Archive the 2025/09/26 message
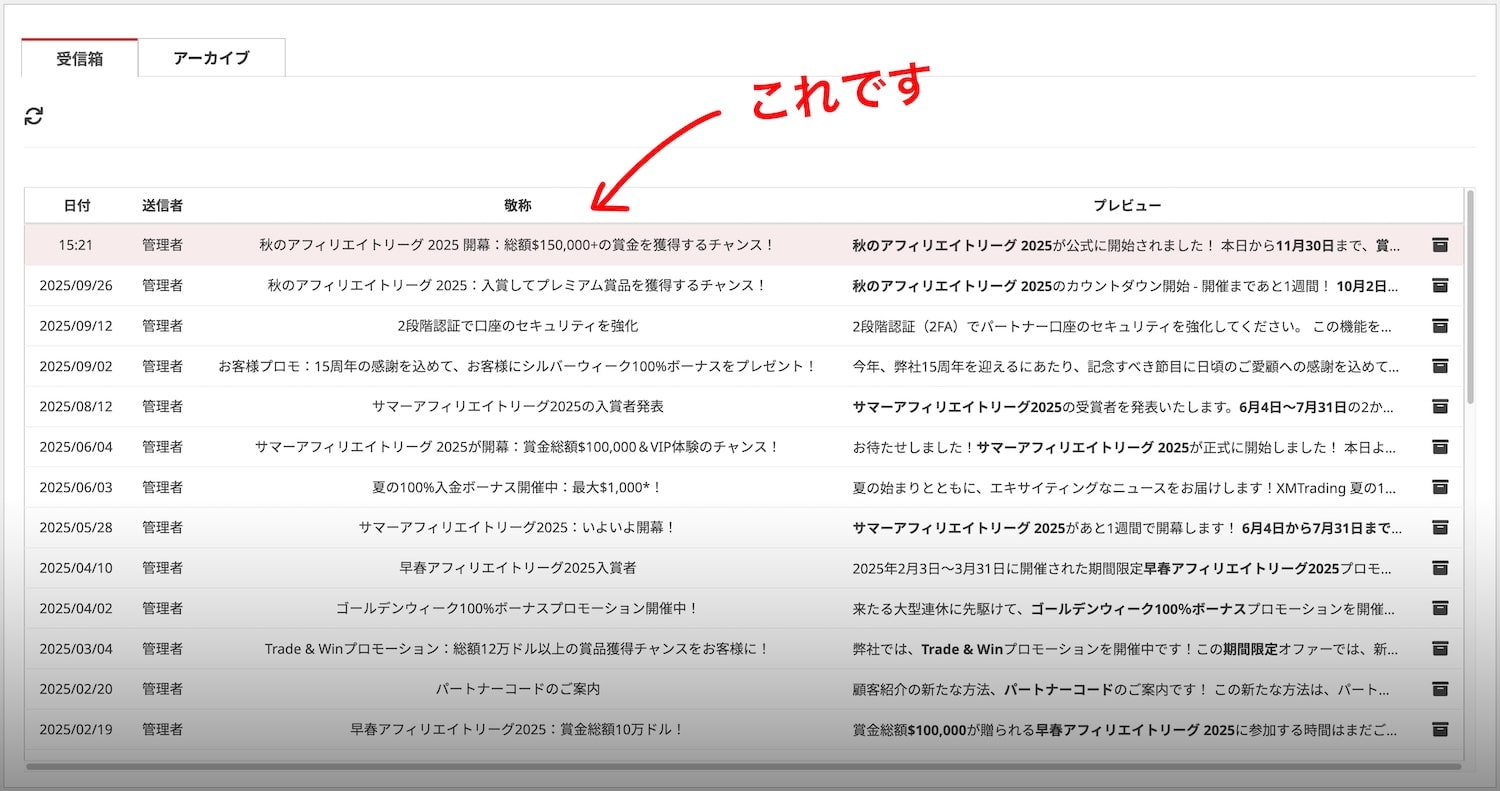1500x791 pixels. 1440,285
